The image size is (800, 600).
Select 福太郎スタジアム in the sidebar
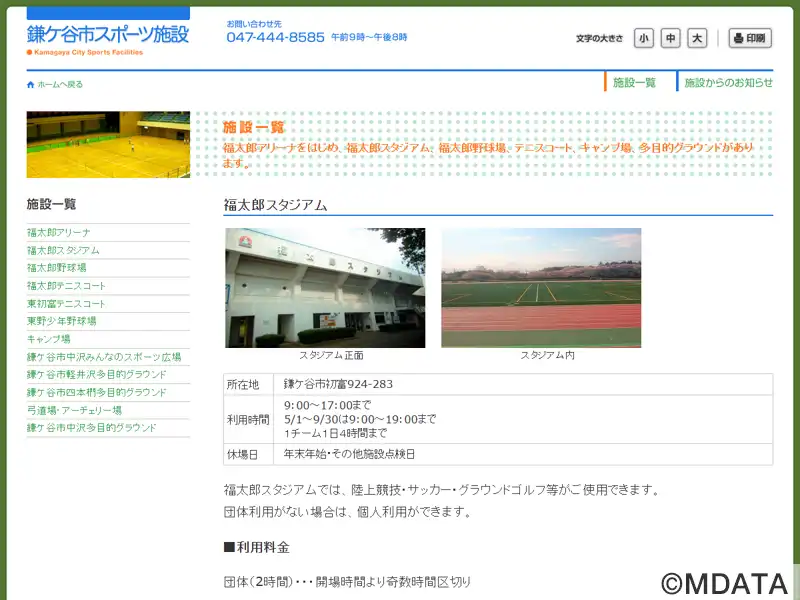point(63,251)
